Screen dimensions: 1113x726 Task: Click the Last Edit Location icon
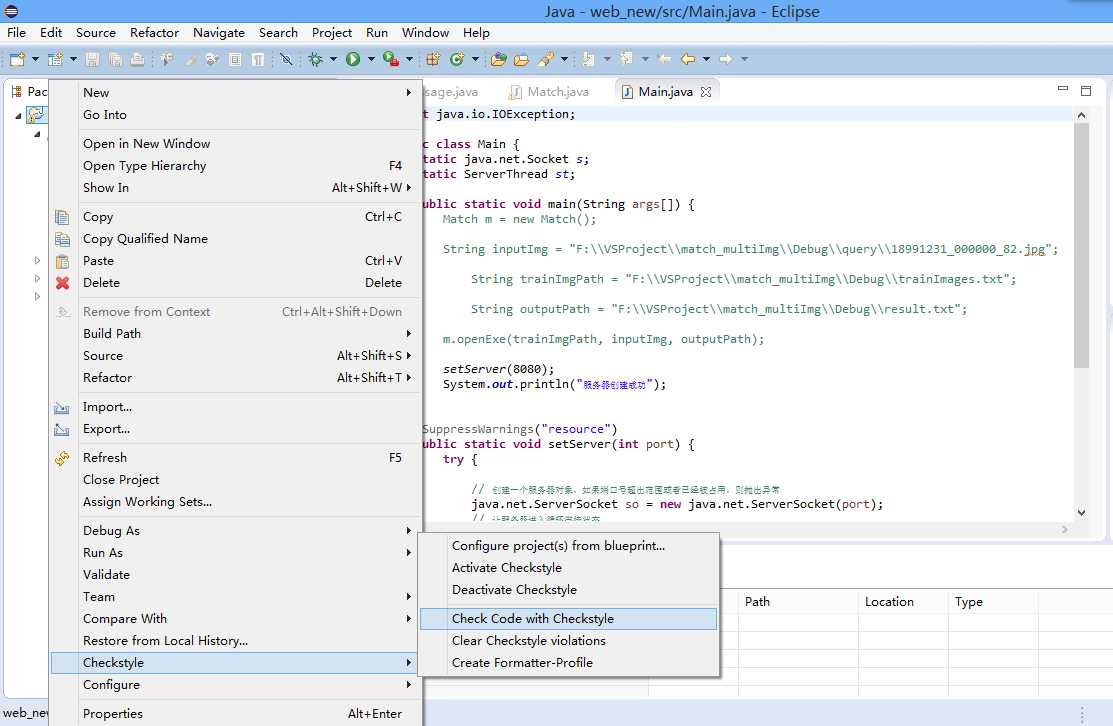tap(664, 60)
